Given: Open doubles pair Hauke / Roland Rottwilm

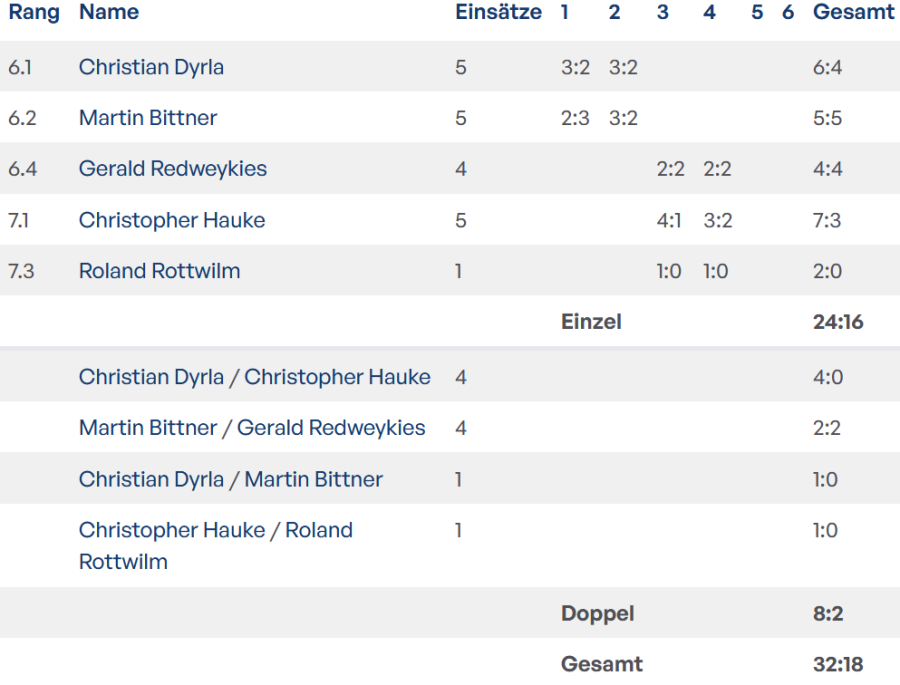Looking at the screenshot, I should [215, 530].
